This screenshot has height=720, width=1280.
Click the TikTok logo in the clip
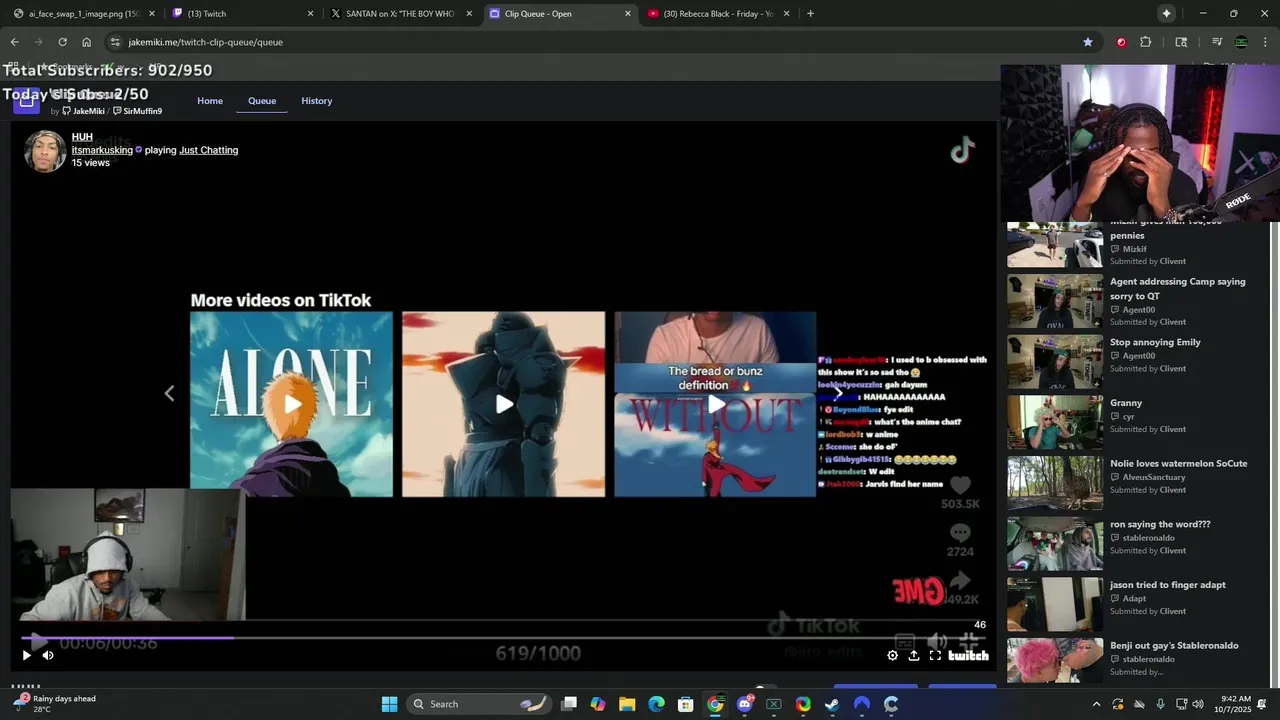(x=962, y=151)
